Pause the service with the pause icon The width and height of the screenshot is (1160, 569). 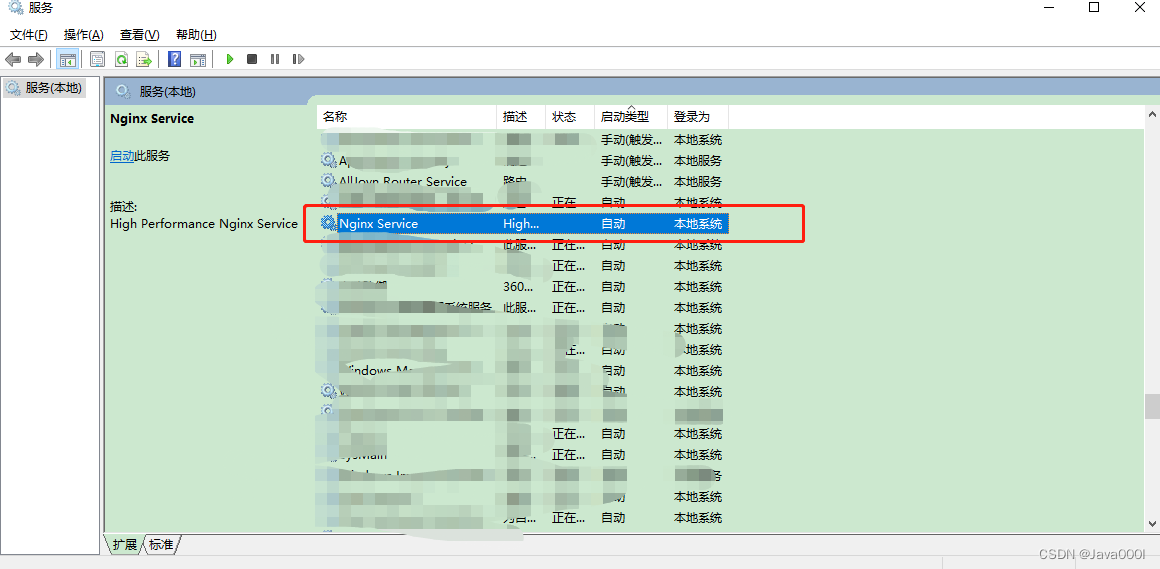[275, 59]
